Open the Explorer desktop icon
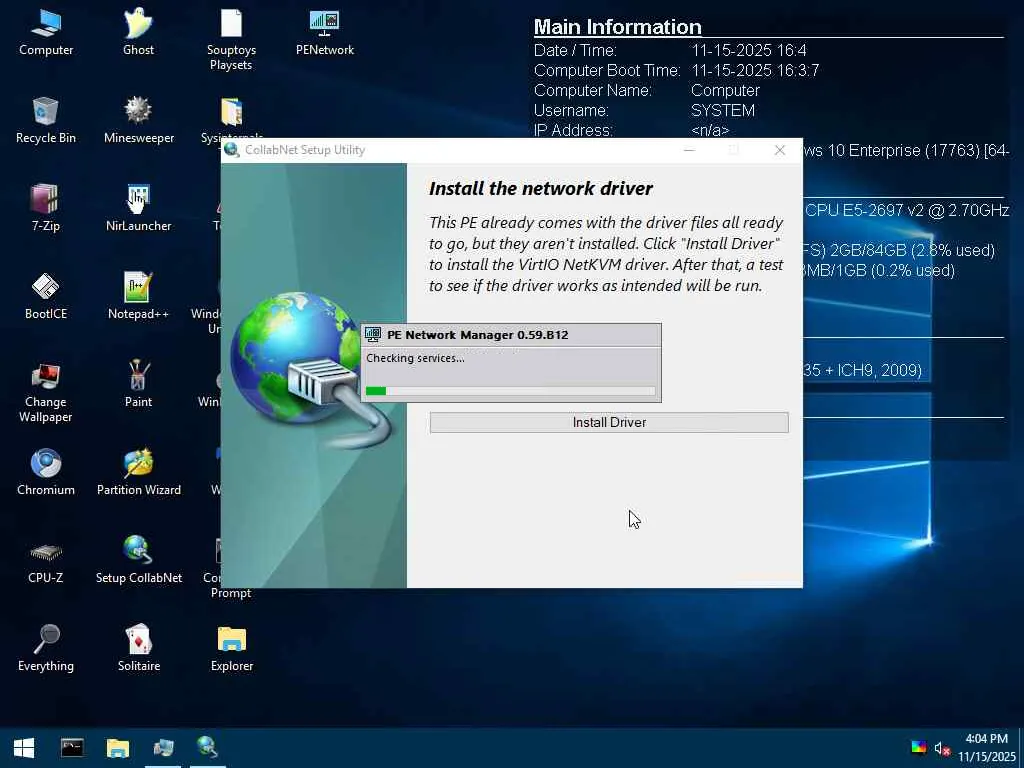Viewport: 1024px width, 768px height. pos(231,648)
